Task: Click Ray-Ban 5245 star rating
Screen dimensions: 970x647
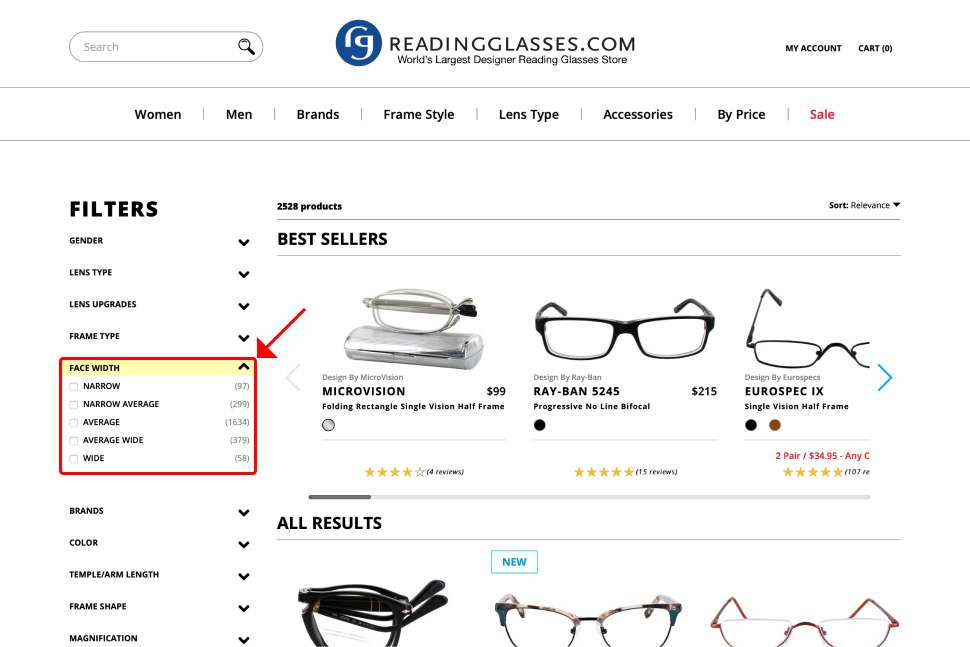Action: tap(604, 472)
